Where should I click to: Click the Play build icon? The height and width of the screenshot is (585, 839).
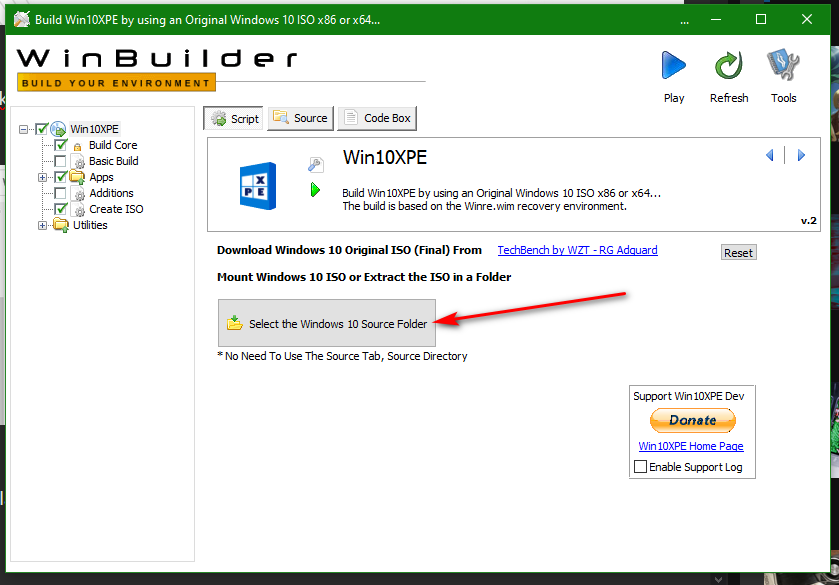tap(674, 65)
